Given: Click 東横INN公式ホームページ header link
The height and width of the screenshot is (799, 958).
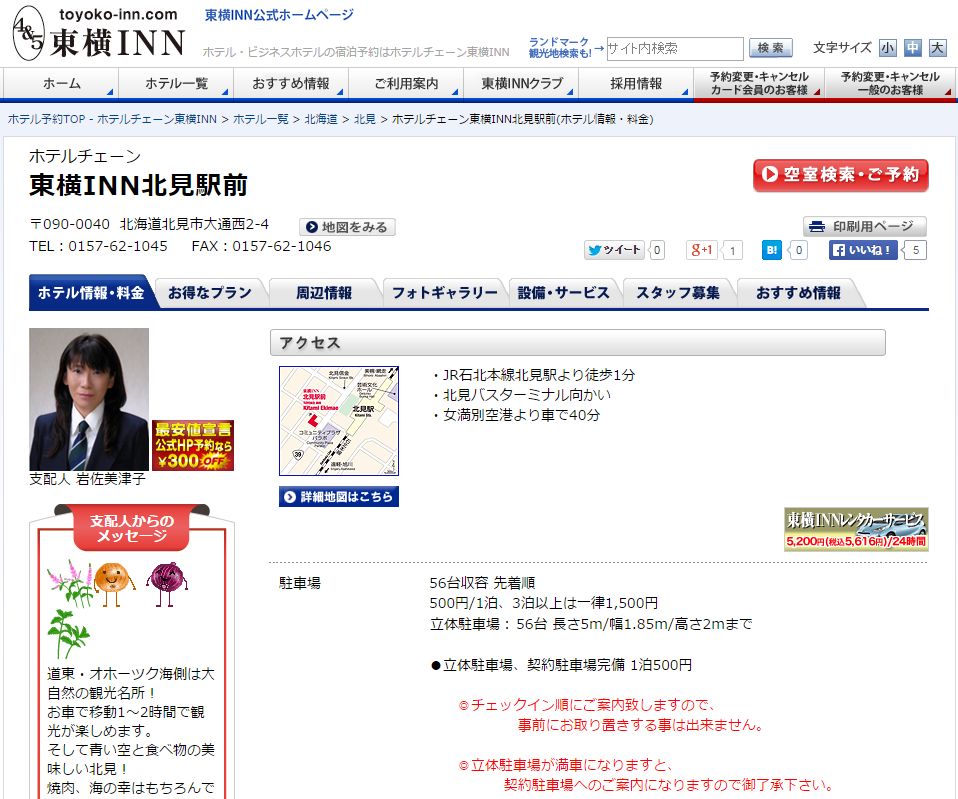Looking at the screenshot, I should pos(279,15).
